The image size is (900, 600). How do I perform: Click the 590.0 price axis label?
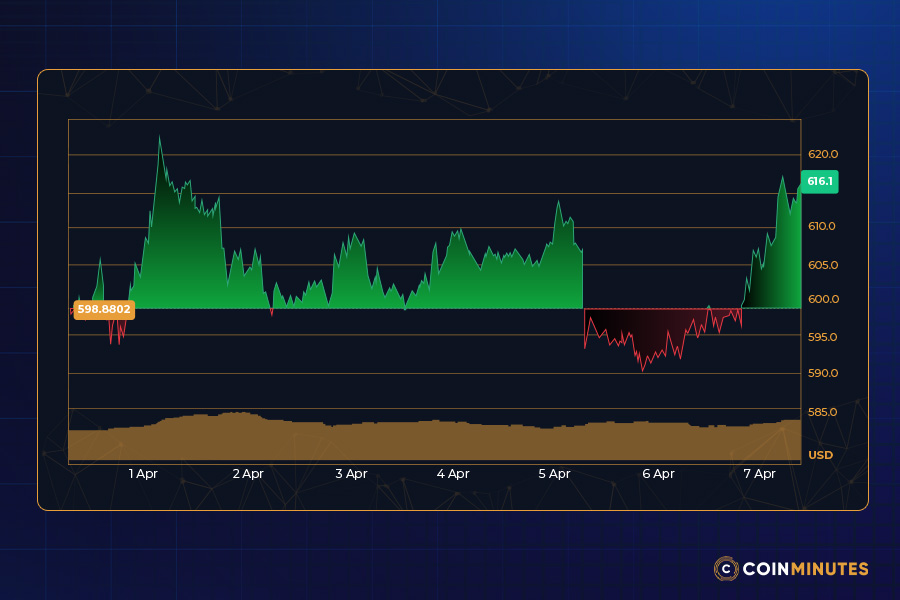point(822,373)
